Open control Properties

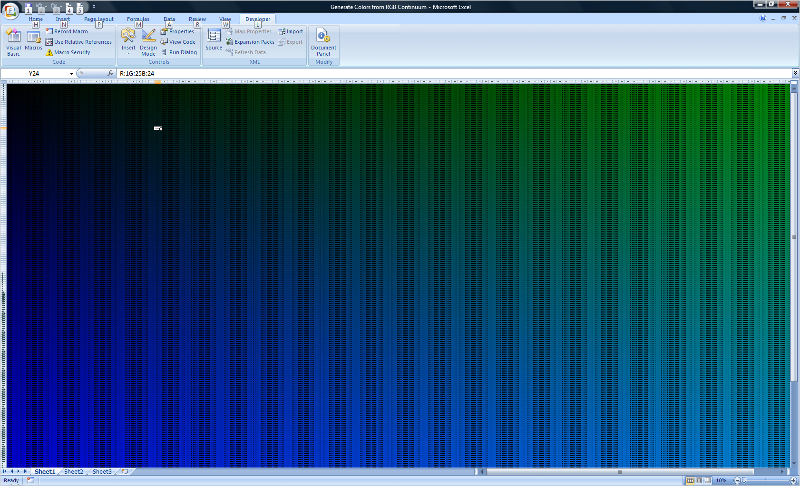point(178,31)
